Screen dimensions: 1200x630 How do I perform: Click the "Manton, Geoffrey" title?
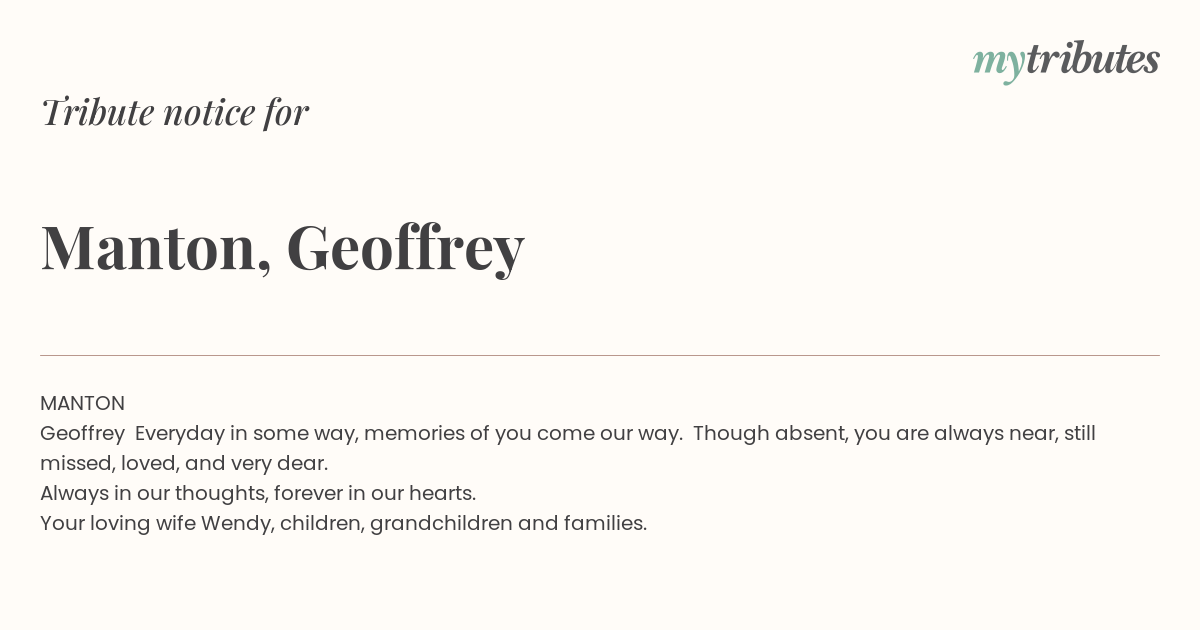click(x=283, y=247)
